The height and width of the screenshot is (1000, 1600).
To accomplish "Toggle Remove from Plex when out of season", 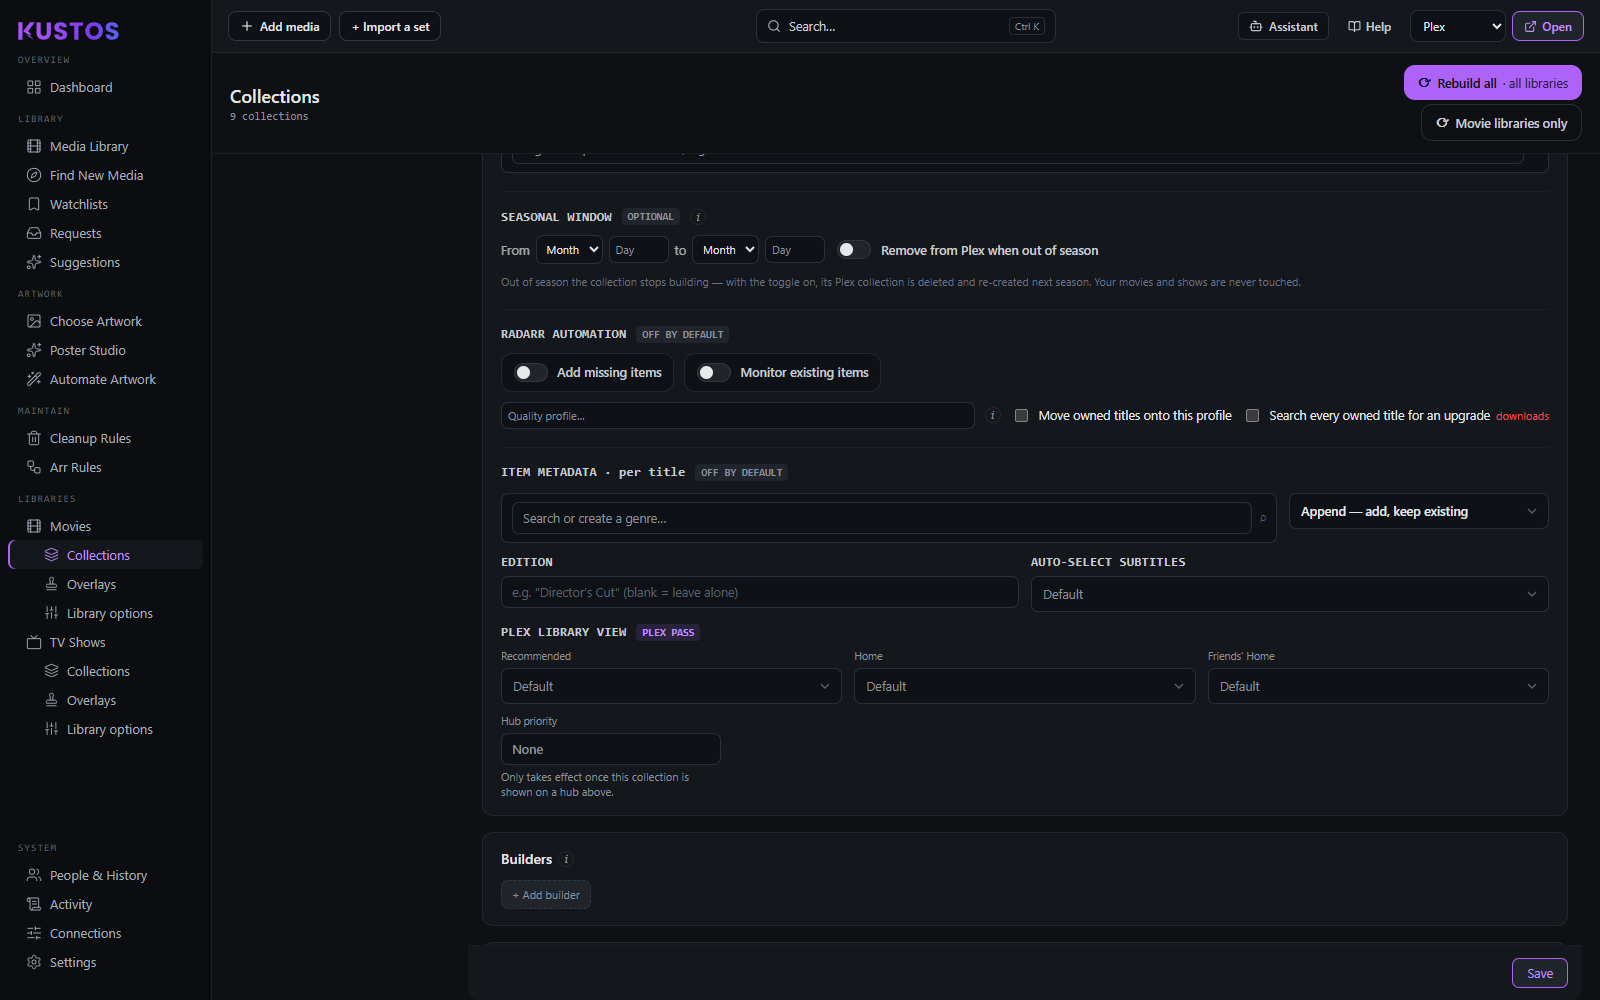I will [x=854, y=250].
